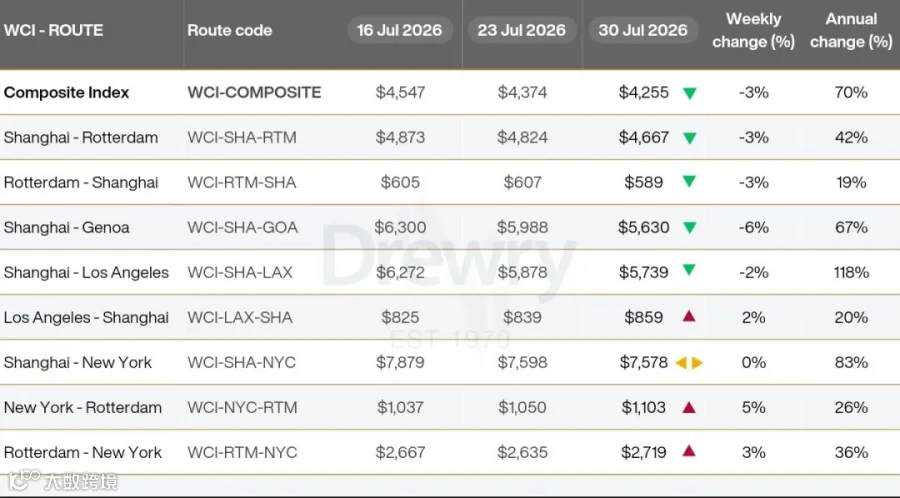The height and width of the screenshot is (498, 900).
Task: Click the green down arrow for Composite Index
Action: click(689, 93)
